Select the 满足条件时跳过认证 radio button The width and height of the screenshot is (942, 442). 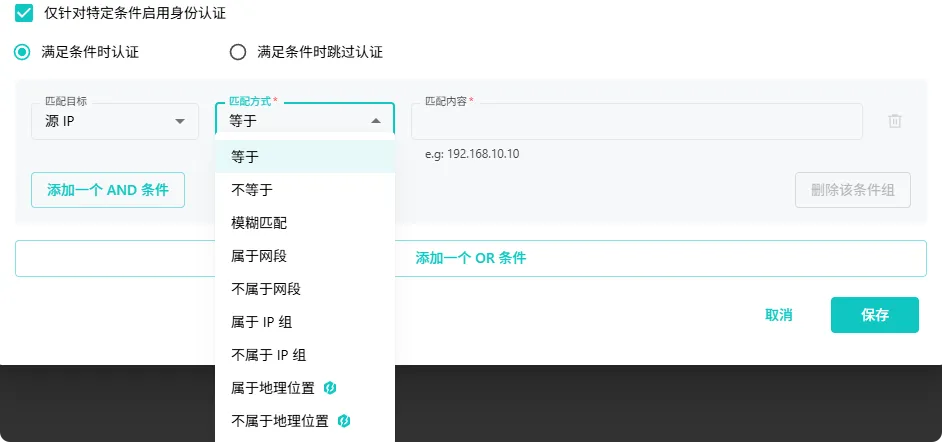coord(238,52)
